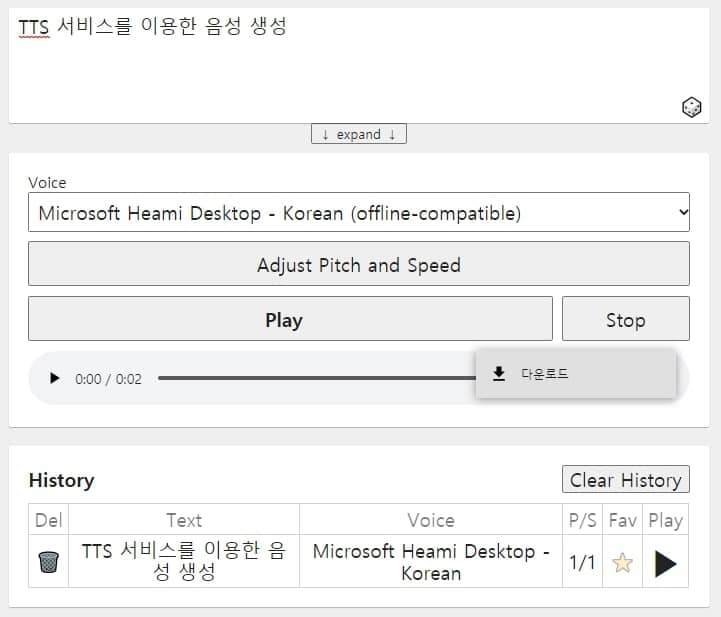Click the 'Text' column header
The width and height of the screenshot is (721, 617).
coord(184,520)
